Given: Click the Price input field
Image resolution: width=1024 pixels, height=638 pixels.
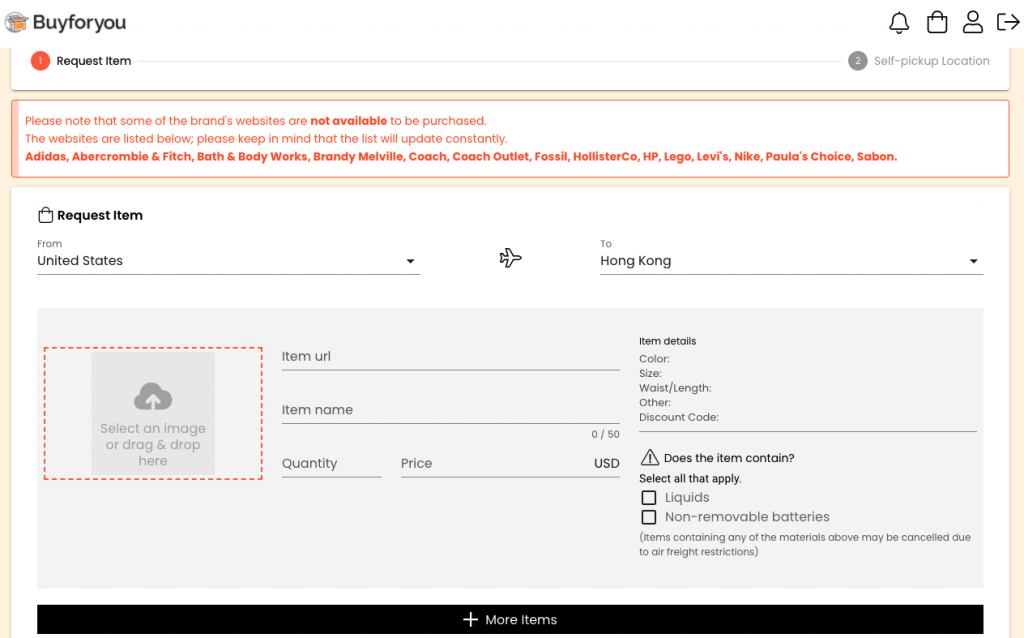Looking at the screenshot, I should (x=495, y=464).
